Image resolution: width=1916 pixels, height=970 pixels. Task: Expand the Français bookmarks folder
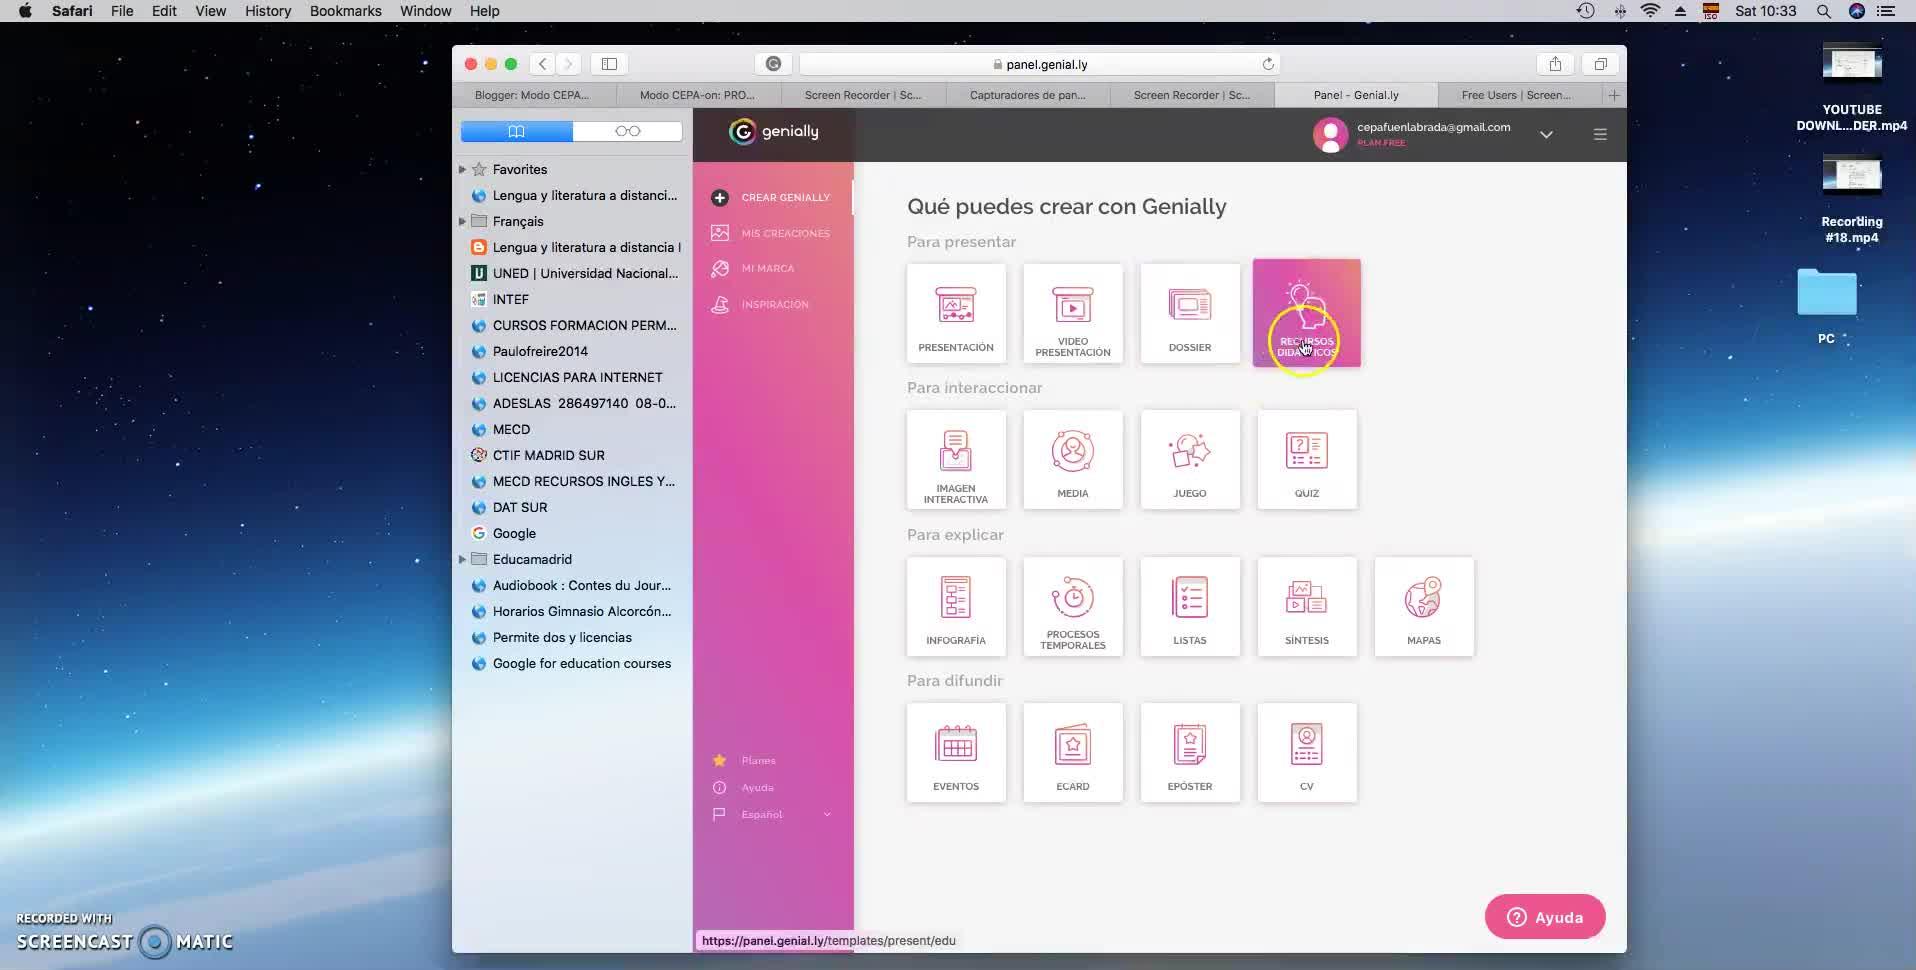click(462, 222)
